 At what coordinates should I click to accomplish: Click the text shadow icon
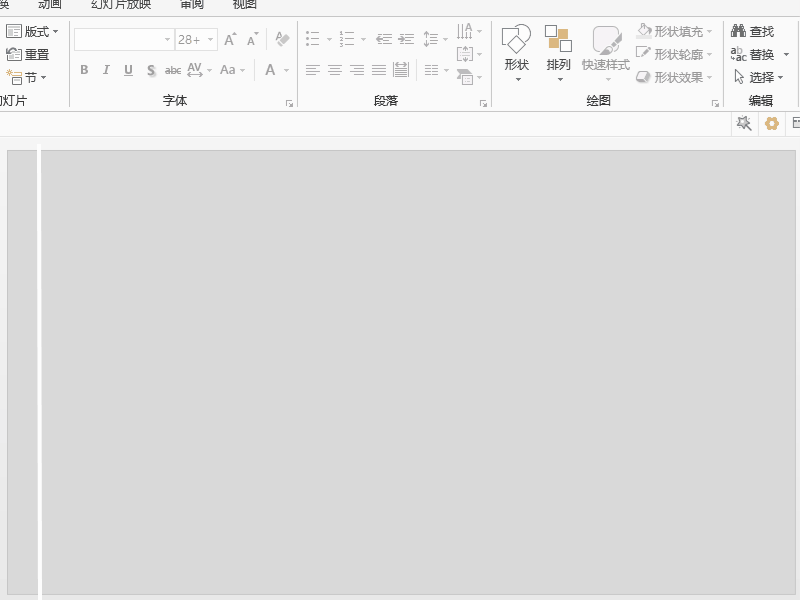click(150, 70)
